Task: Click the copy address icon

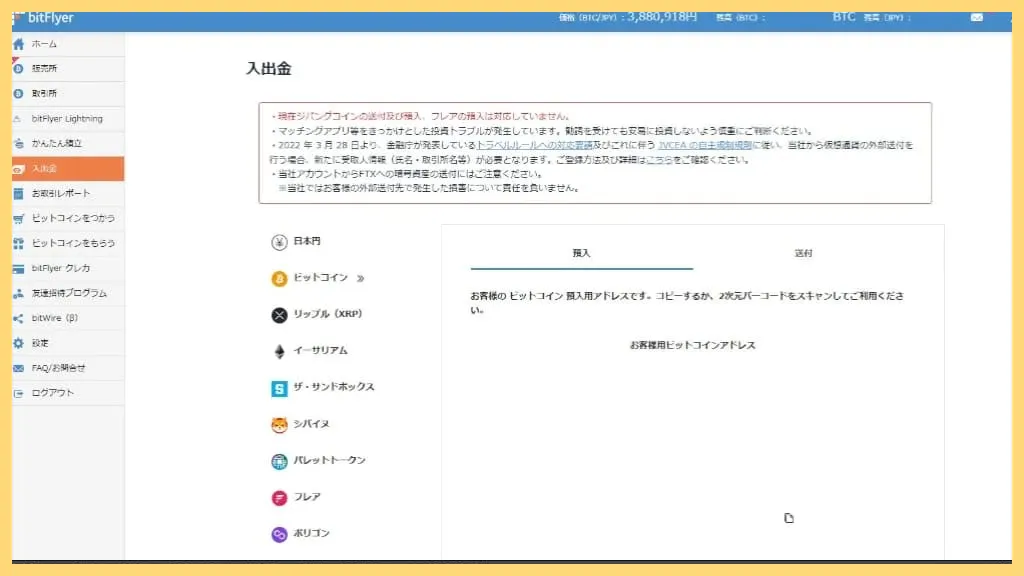Action: (789, 518)
